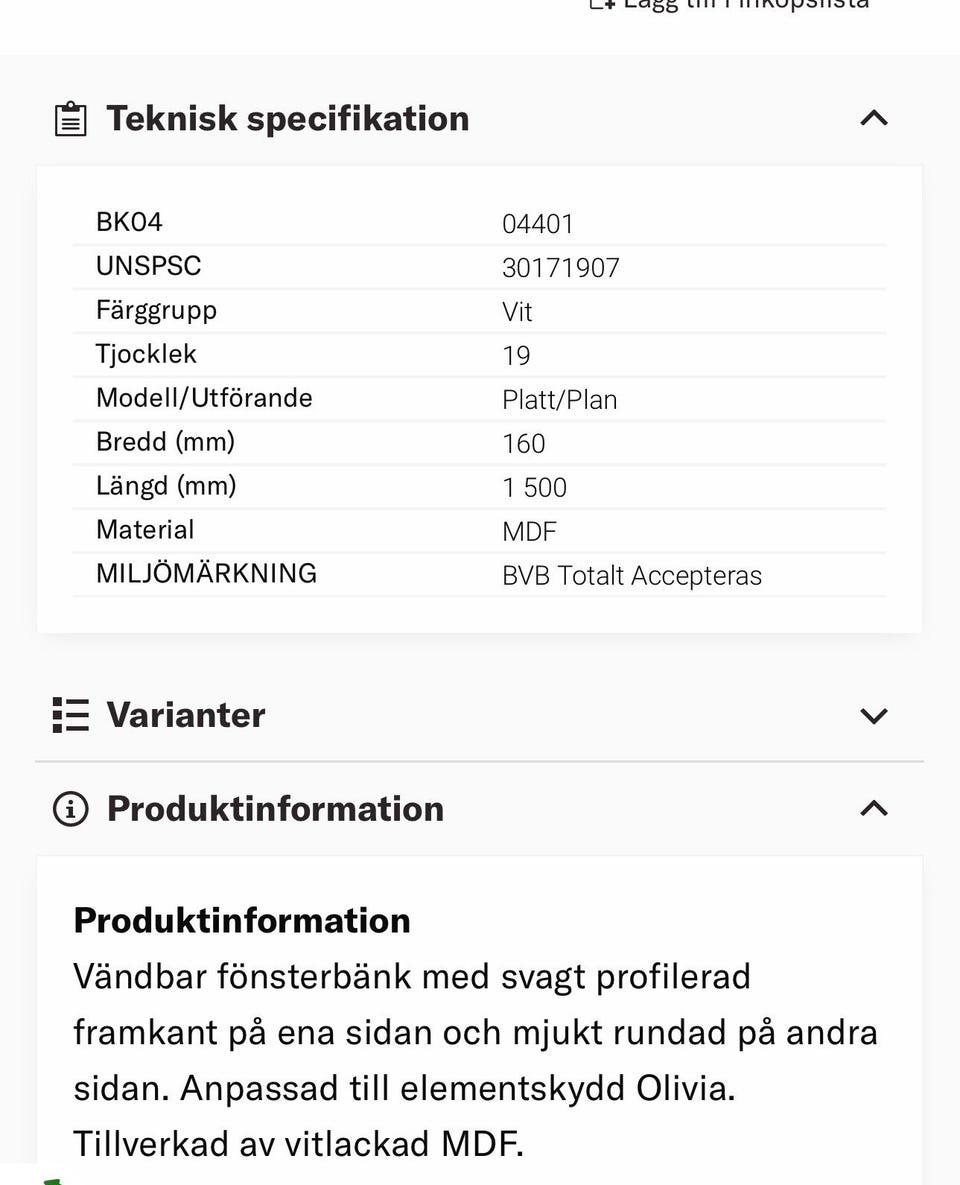Click the Modell/Utförande value Platt/Plan
The image size is (960, 1185).
point(559,400)
